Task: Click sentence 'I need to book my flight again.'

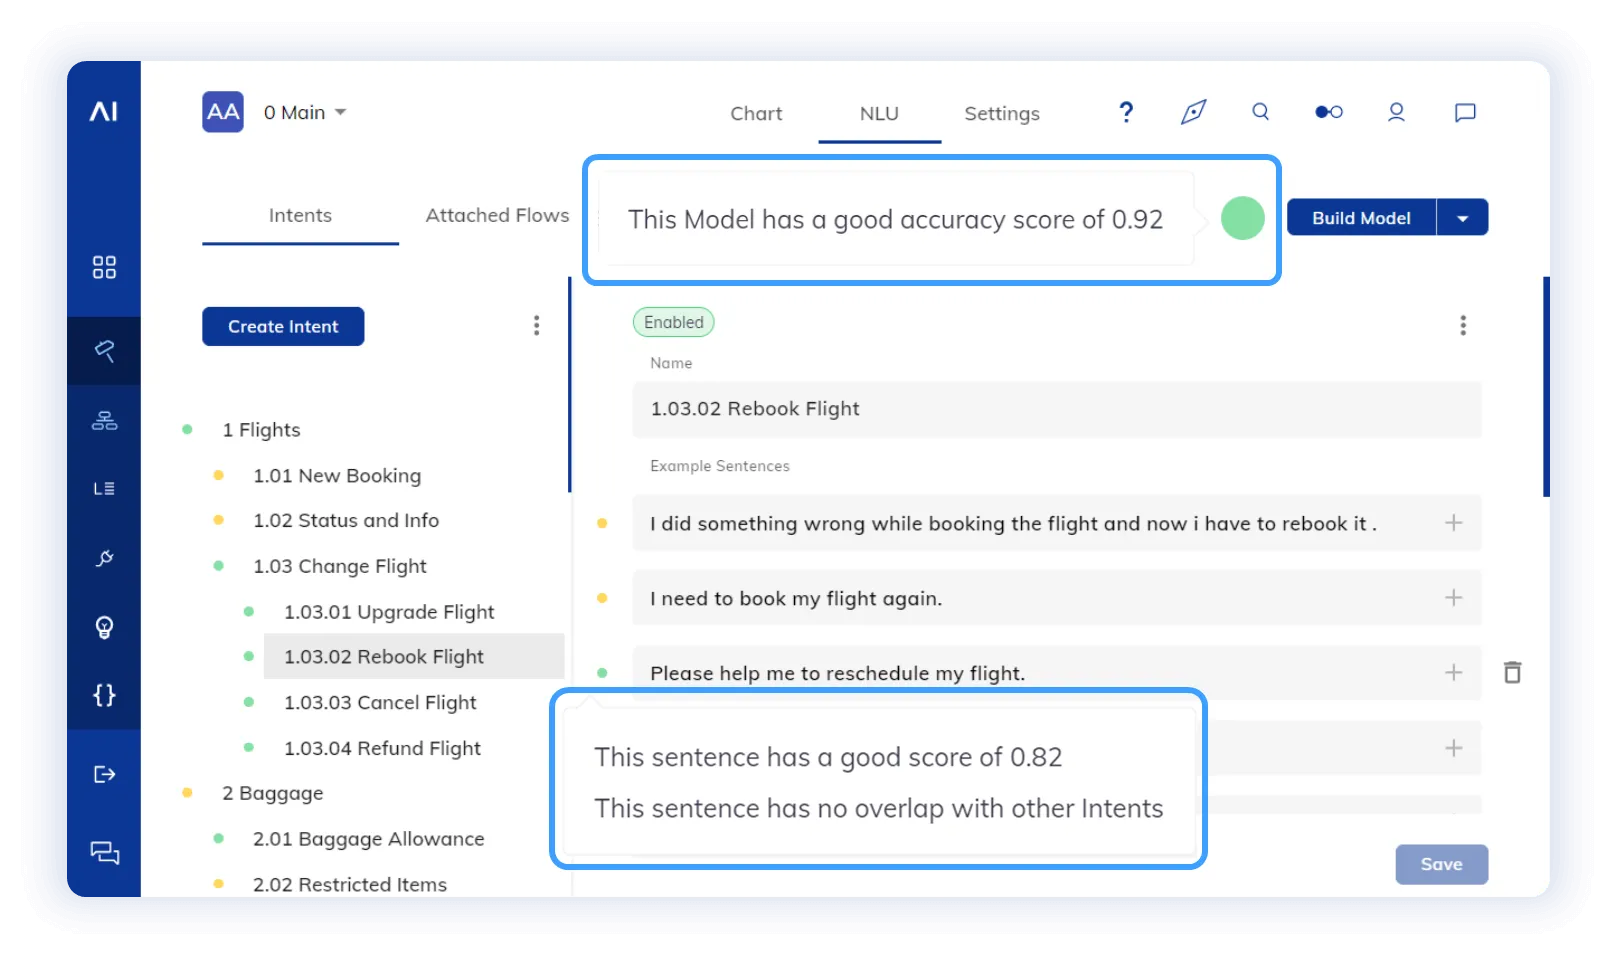Action: click(1057, 598)
